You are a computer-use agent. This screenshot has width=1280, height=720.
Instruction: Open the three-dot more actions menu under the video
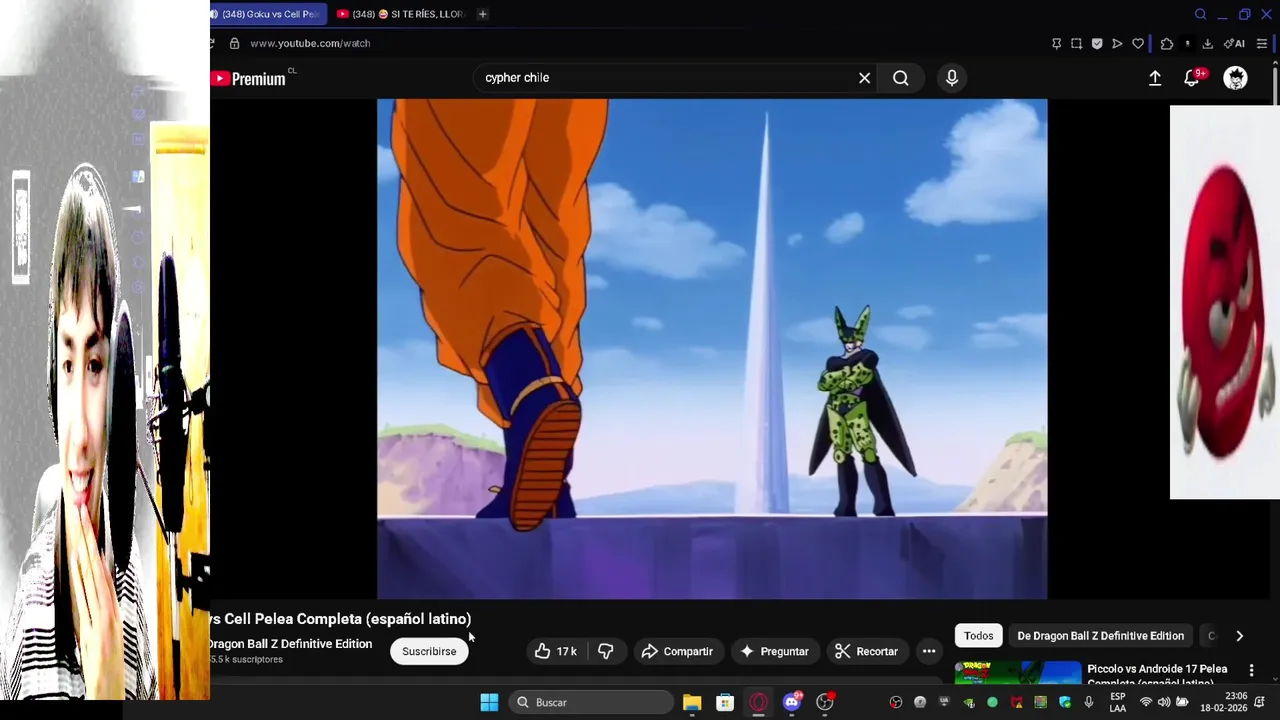(929, 651)
